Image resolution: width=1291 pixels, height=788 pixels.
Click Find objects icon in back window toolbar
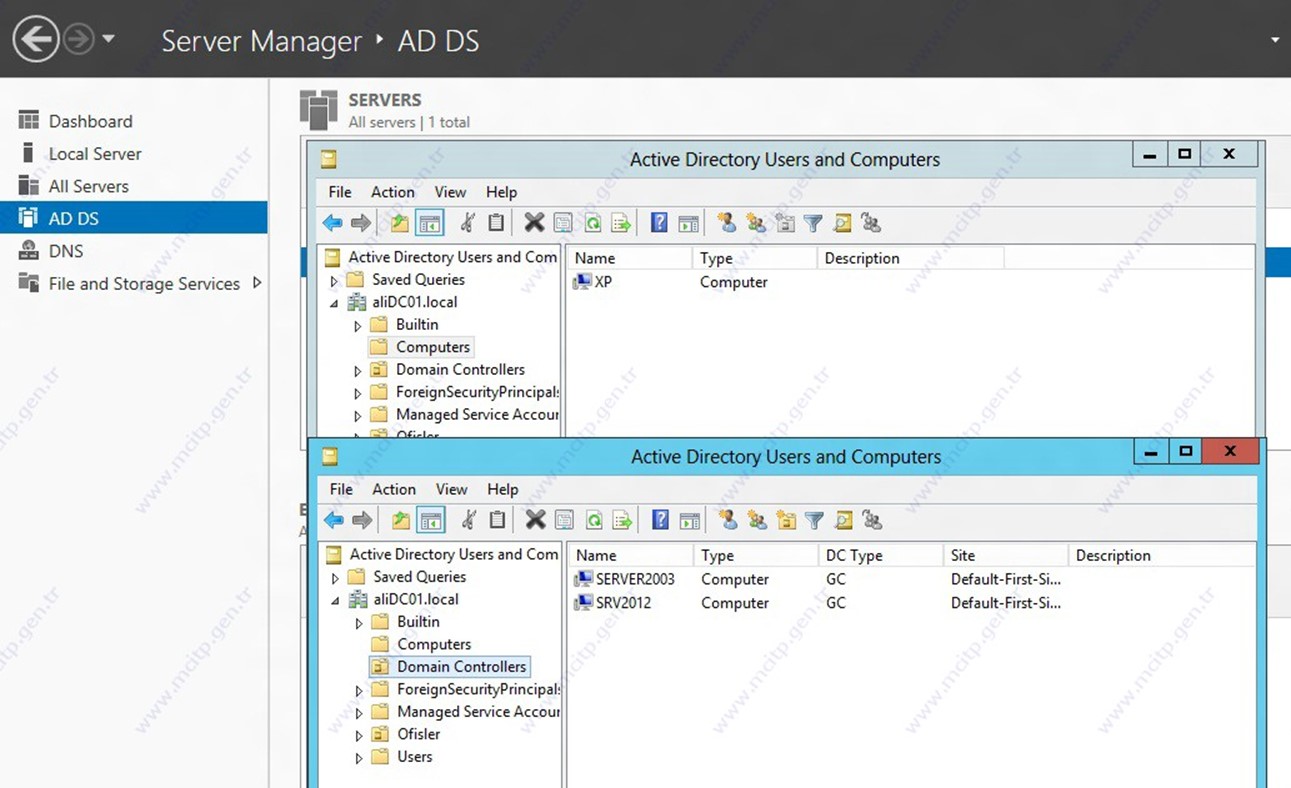[x=842, y=223]
